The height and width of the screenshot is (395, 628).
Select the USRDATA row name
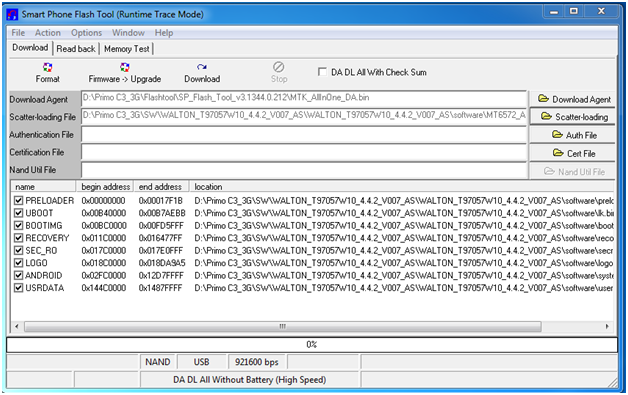point(45,288)
